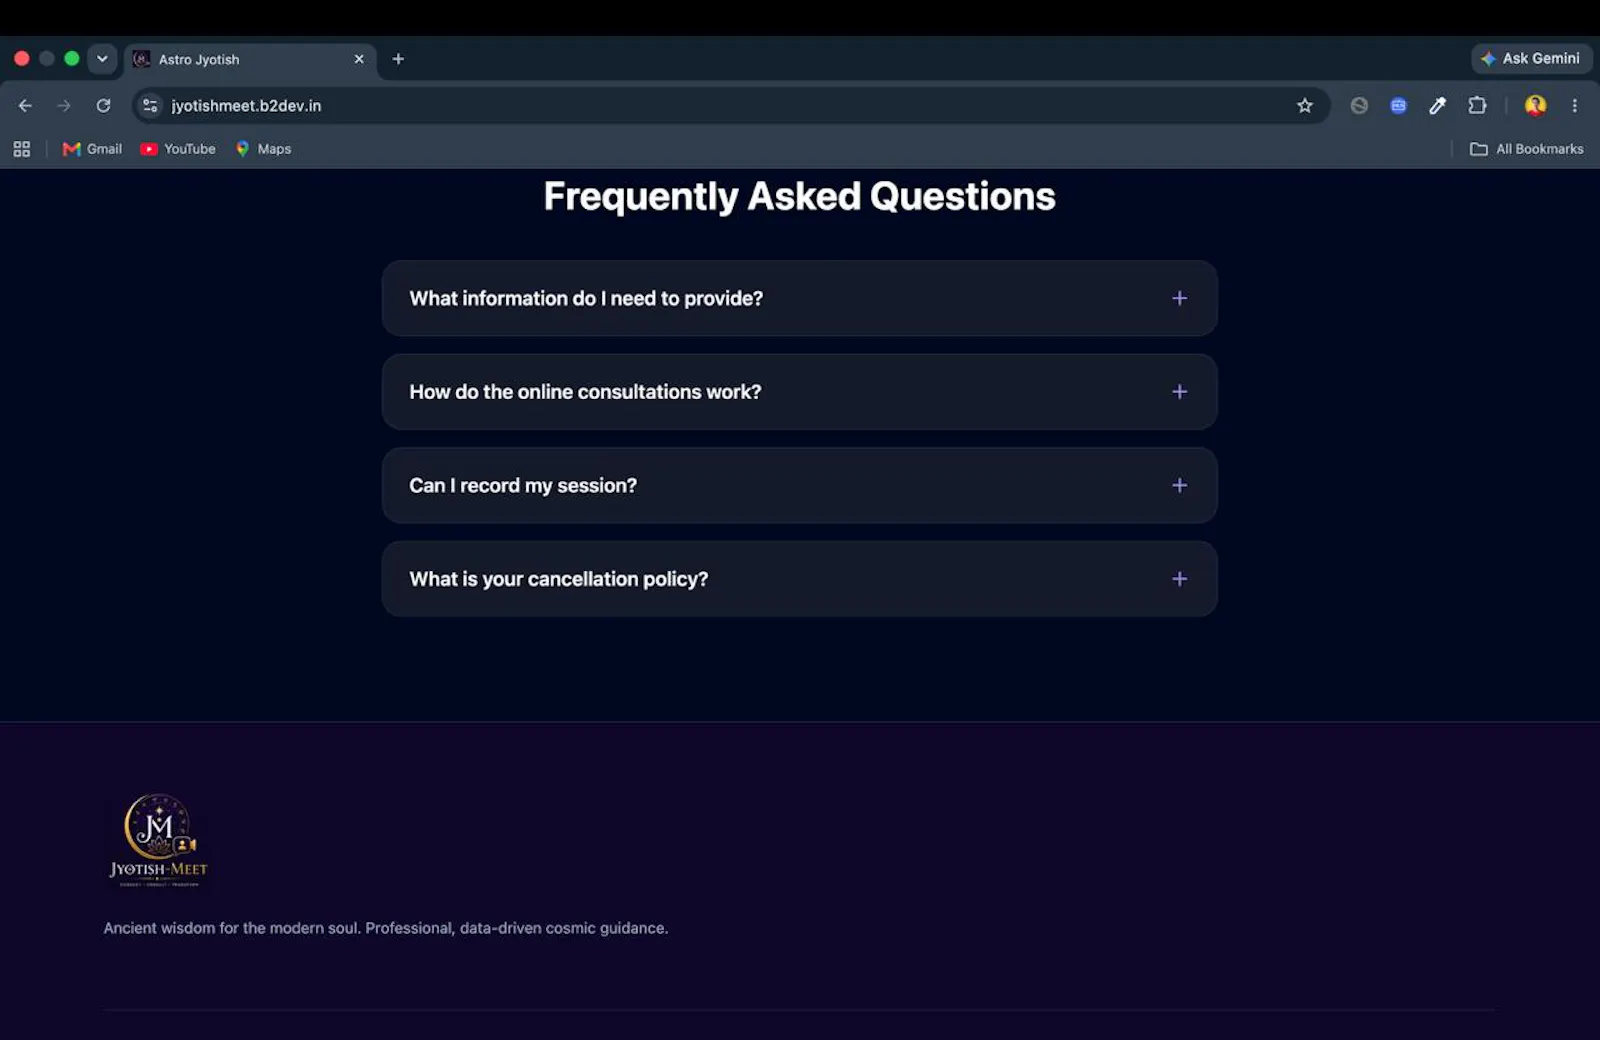Image resolution: width=1600 pixels, height=1040 pixels.
Task: Go forward with the browser arrow
Action: 64,105
